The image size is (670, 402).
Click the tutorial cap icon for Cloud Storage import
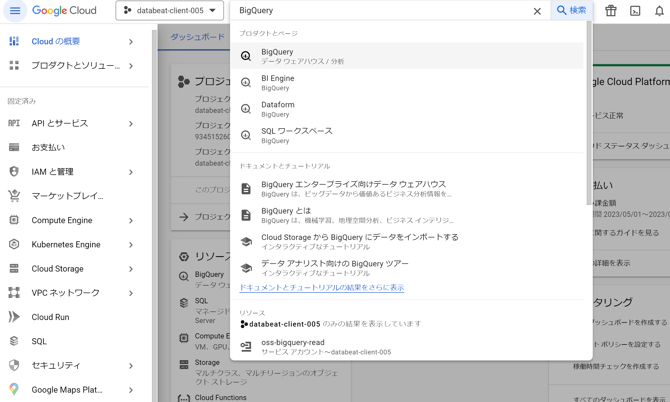(246, 242)
